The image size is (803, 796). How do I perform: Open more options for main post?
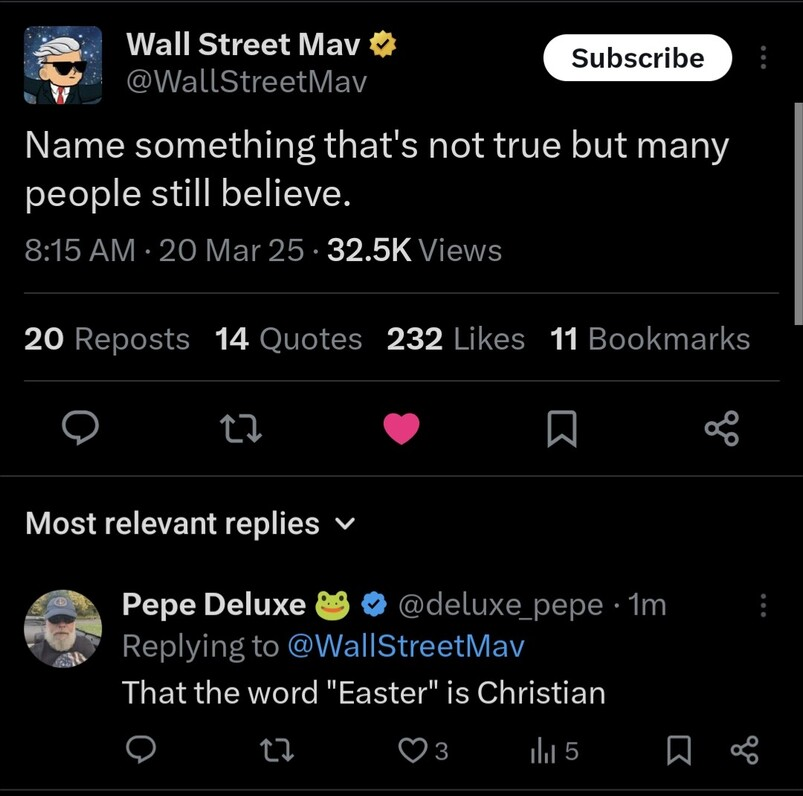tap(764, 58)
